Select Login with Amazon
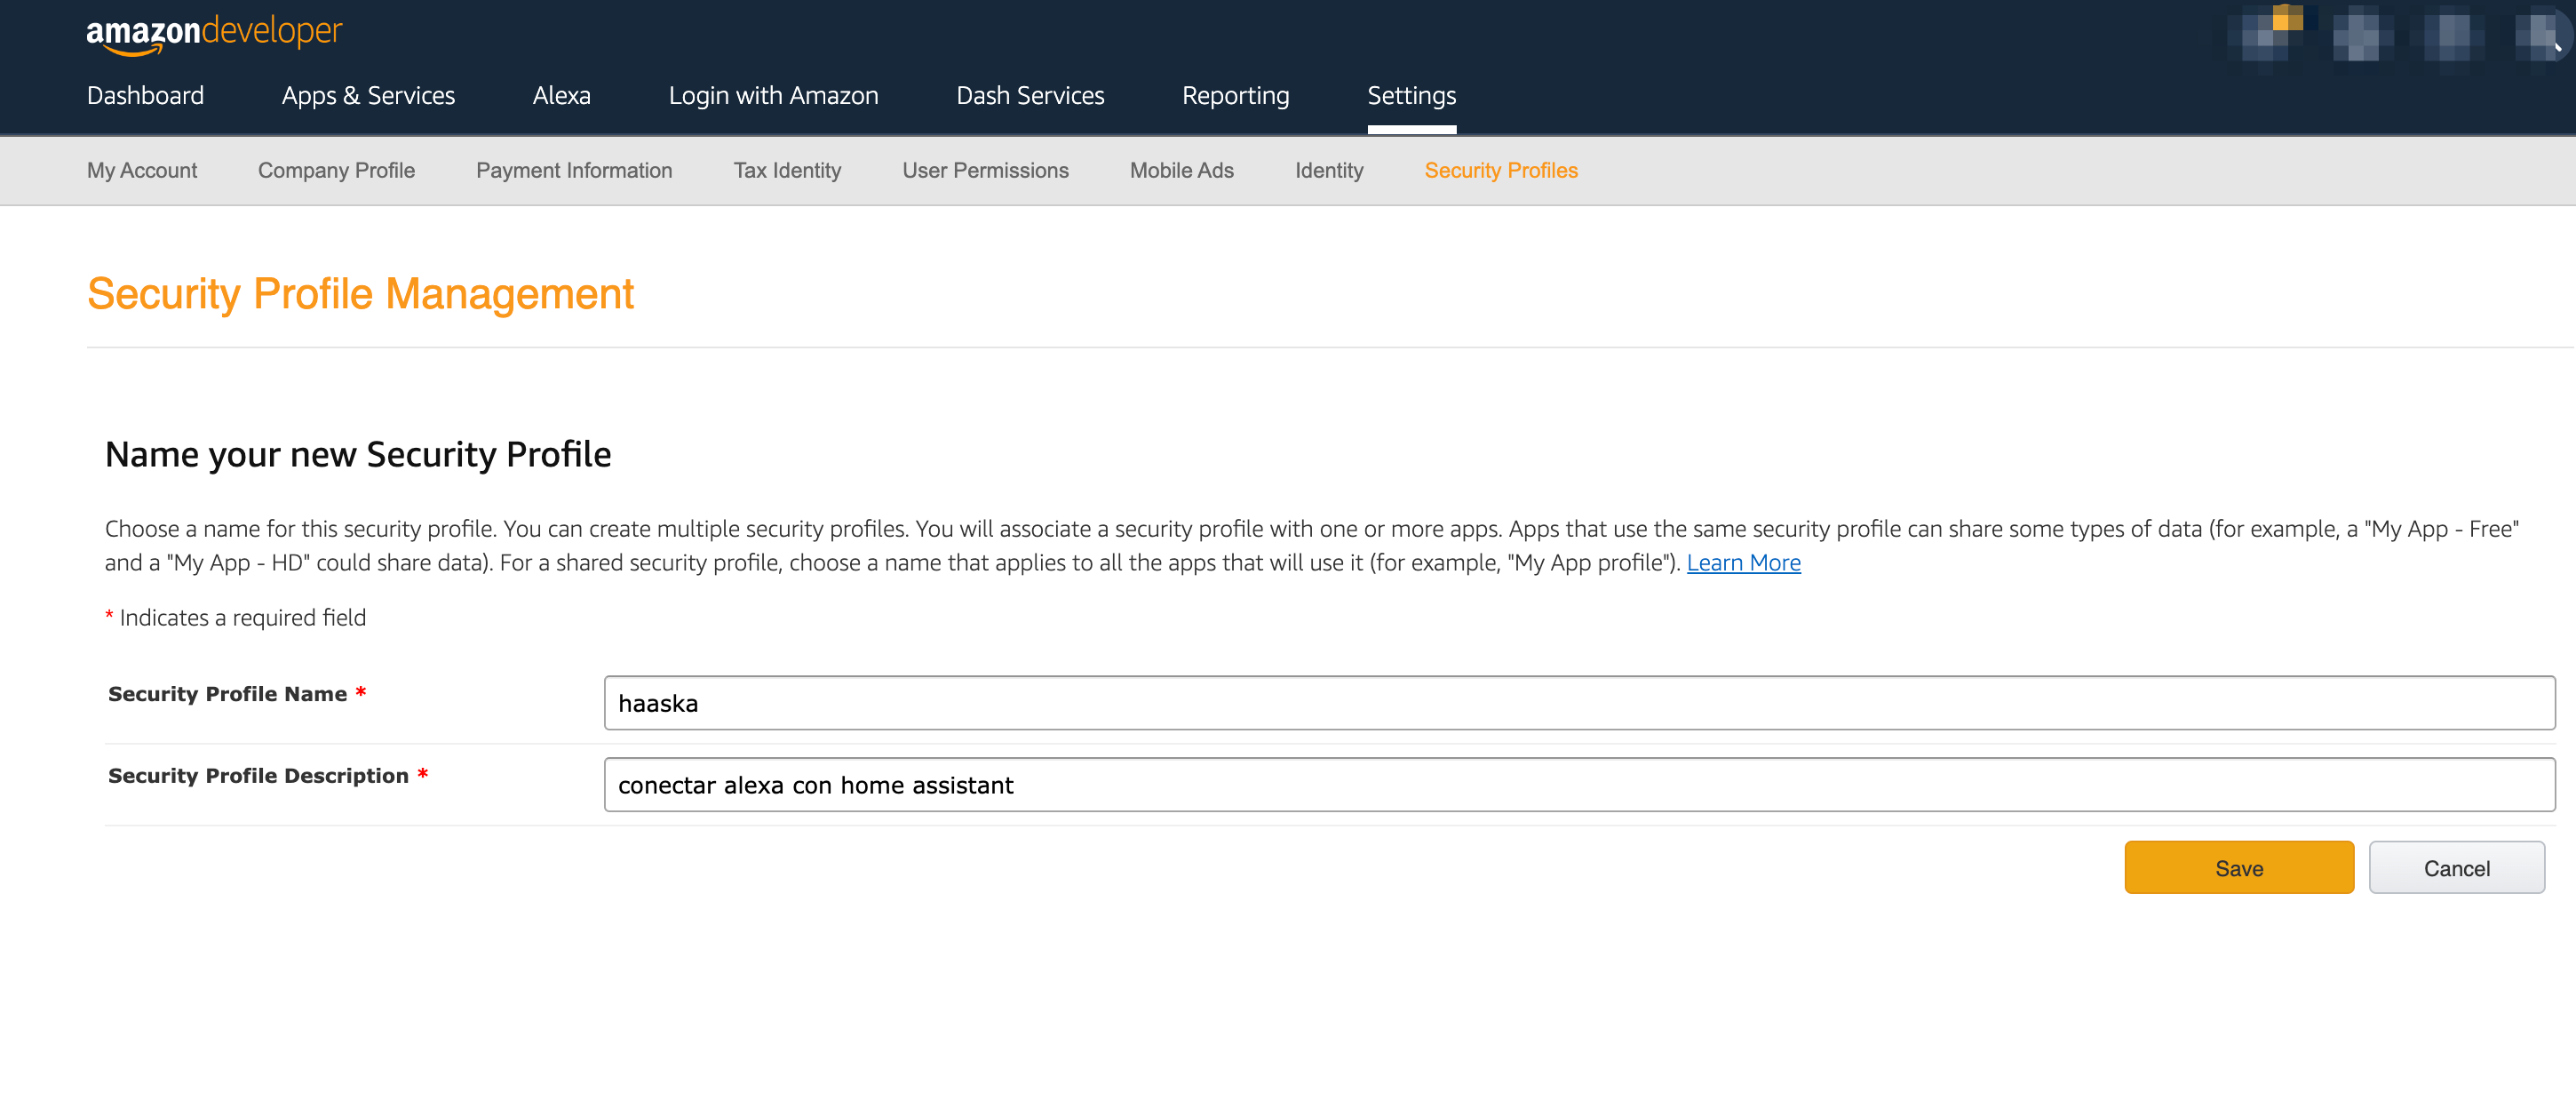Screen dimensions: 2576x1109 [773, 95]
